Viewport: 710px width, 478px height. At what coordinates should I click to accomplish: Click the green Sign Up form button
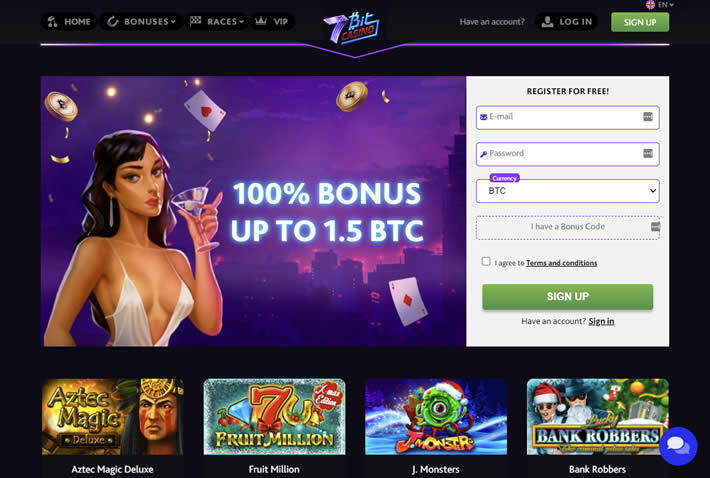tap(567, 296)
